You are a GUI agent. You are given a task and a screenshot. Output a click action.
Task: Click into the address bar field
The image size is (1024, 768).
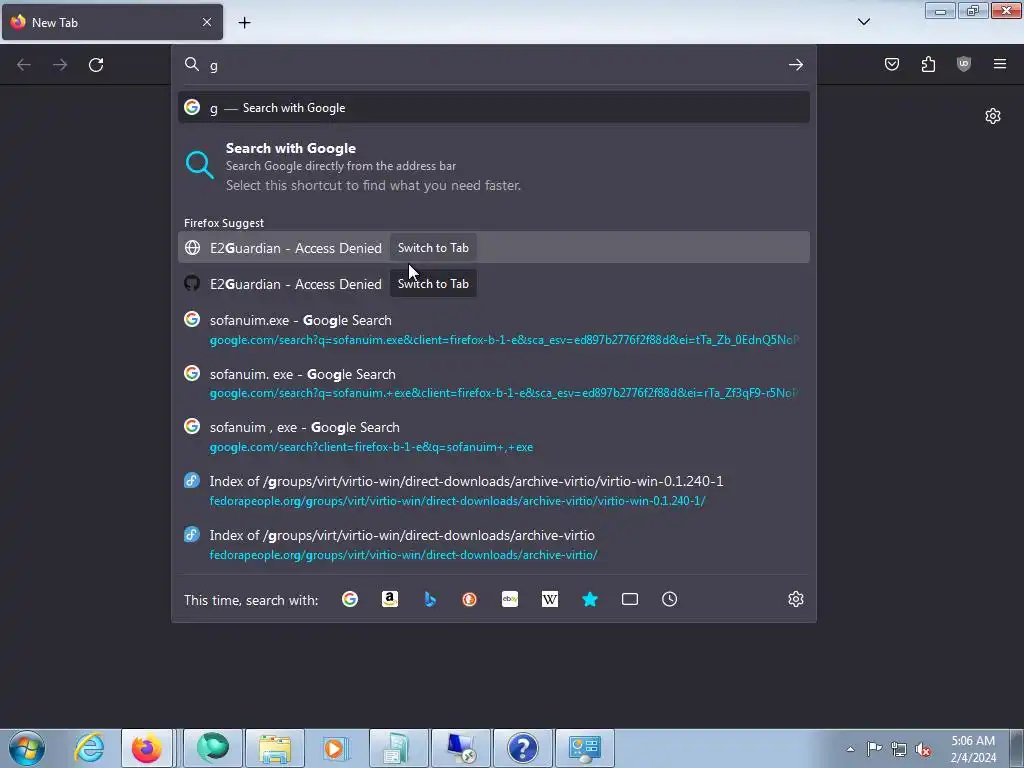494,65
